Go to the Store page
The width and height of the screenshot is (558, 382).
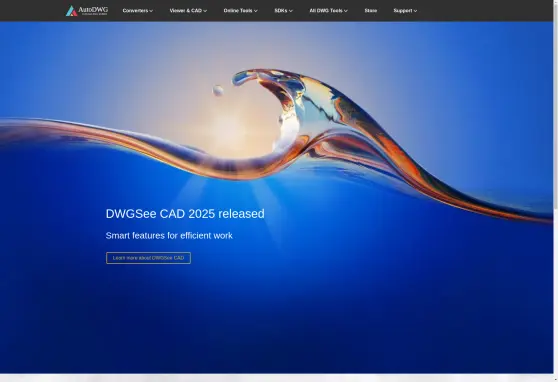[x=370, y=11]
